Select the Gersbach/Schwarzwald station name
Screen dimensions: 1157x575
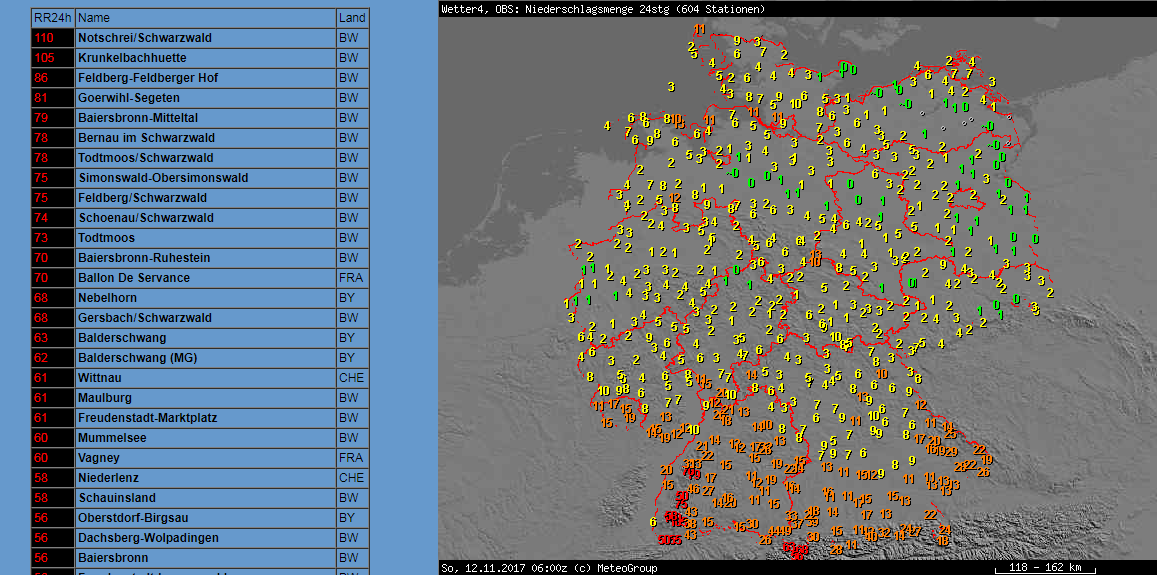[145, 317]
